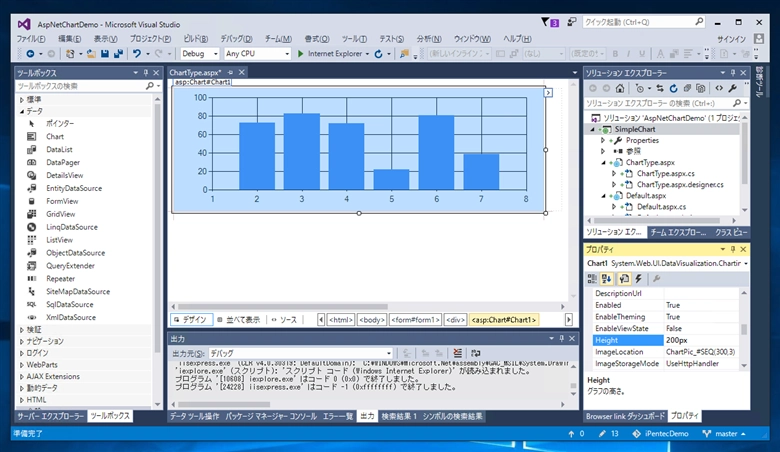Toggle auto-hide pin on Solution Explorer panel
Viewport: 780px width, 452px height.
click(733, 73)
